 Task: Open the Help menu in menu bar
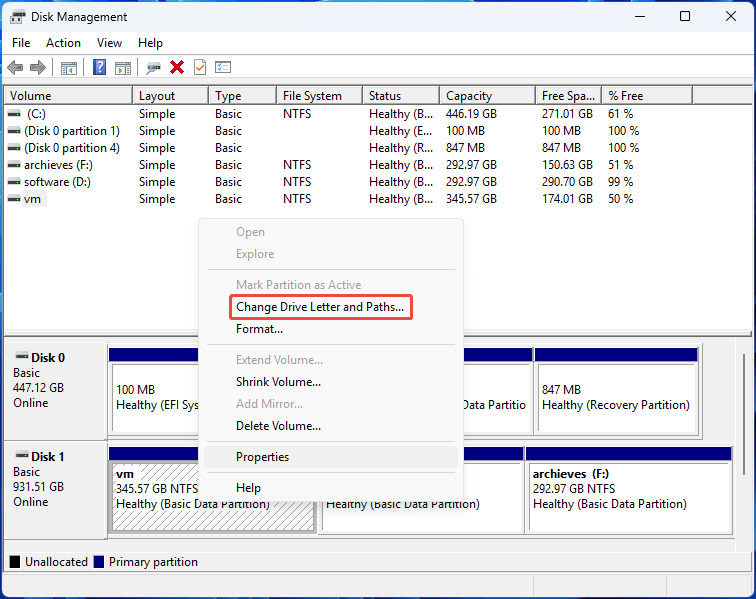point(150,43)
